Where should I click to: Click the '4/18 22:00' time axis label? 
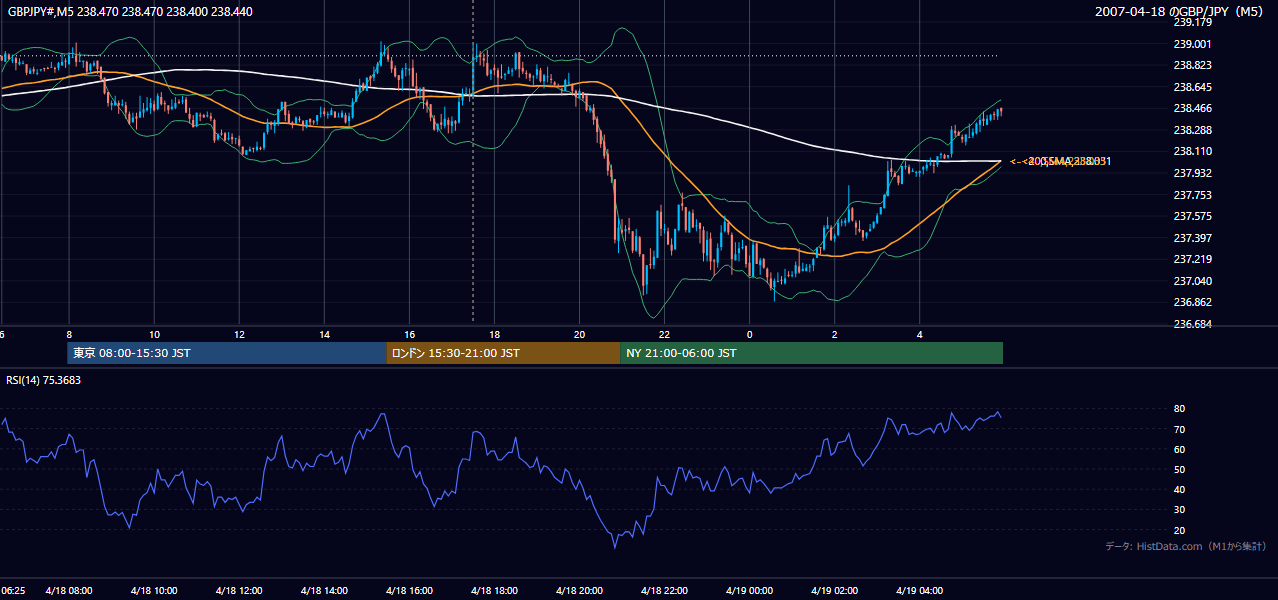pos(665,591)
